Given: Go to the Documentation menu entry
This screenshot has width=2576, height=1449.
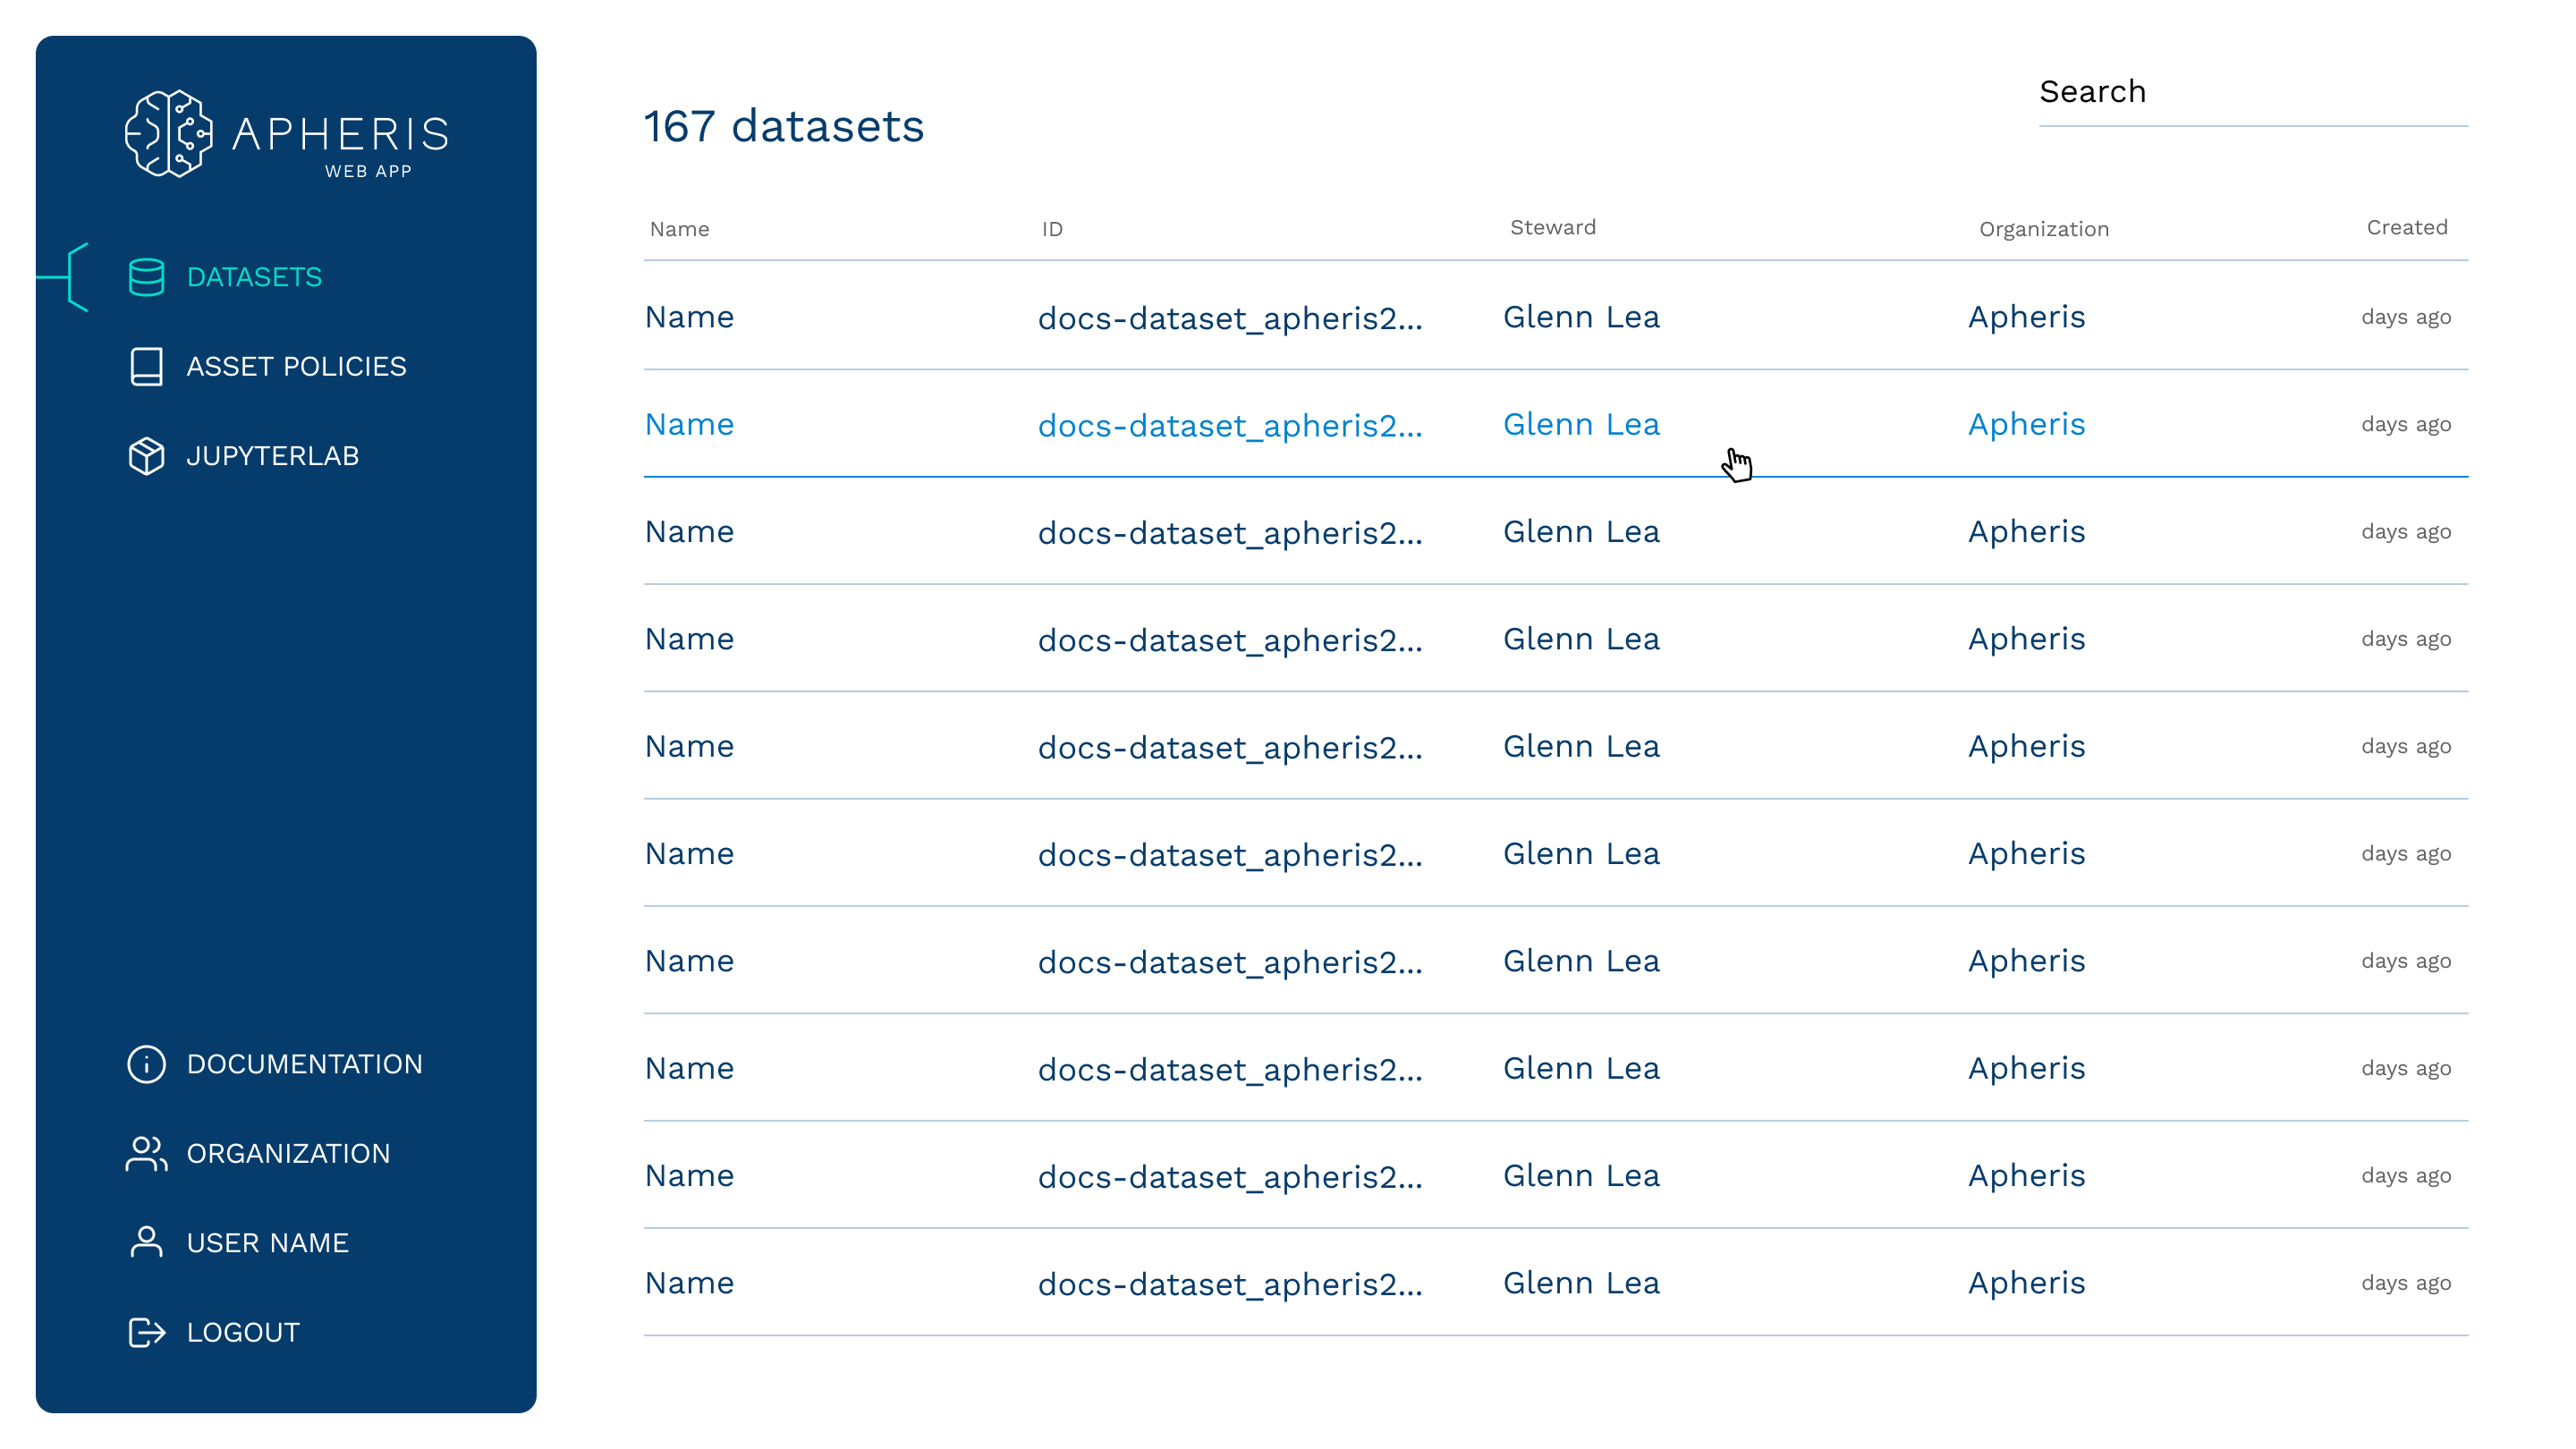Looking at the screenshot, I should coord(304,1064).
